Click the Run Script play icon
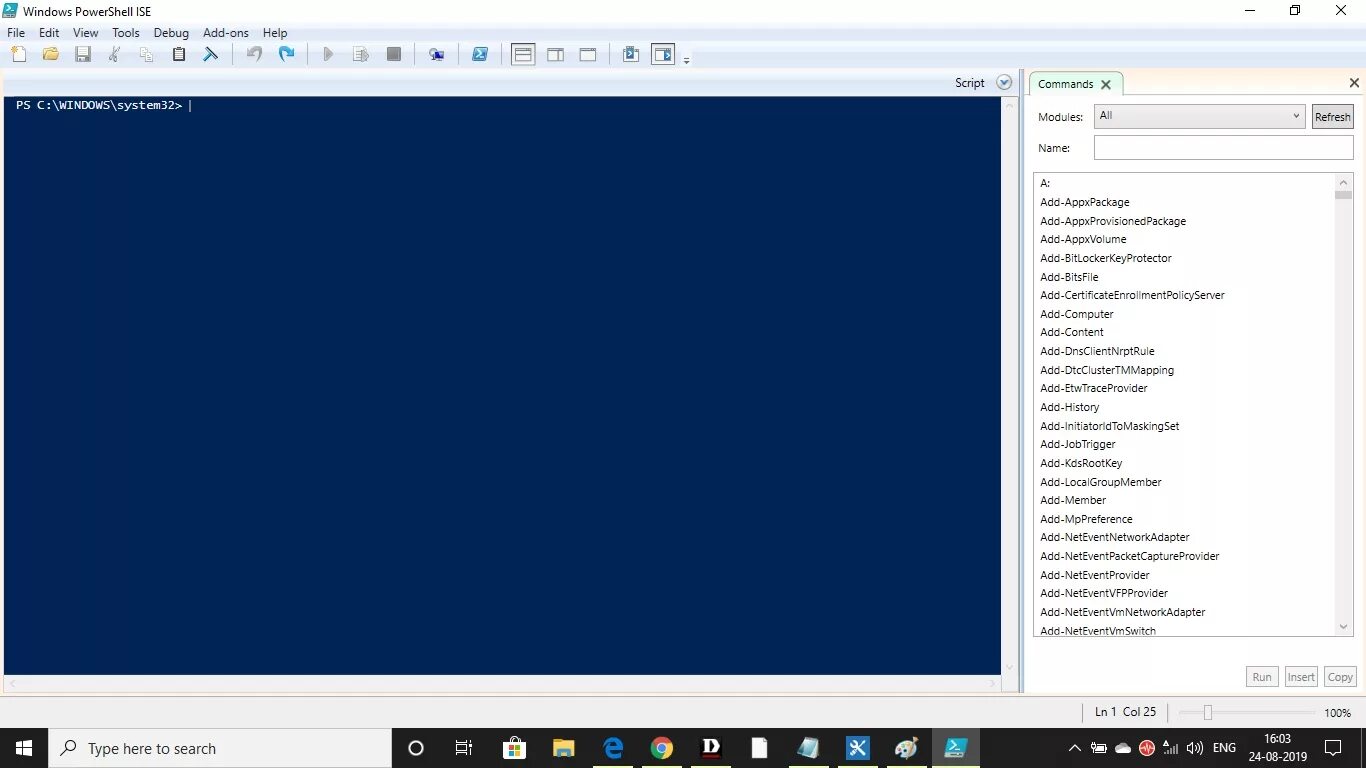 (x=328, y=55)
